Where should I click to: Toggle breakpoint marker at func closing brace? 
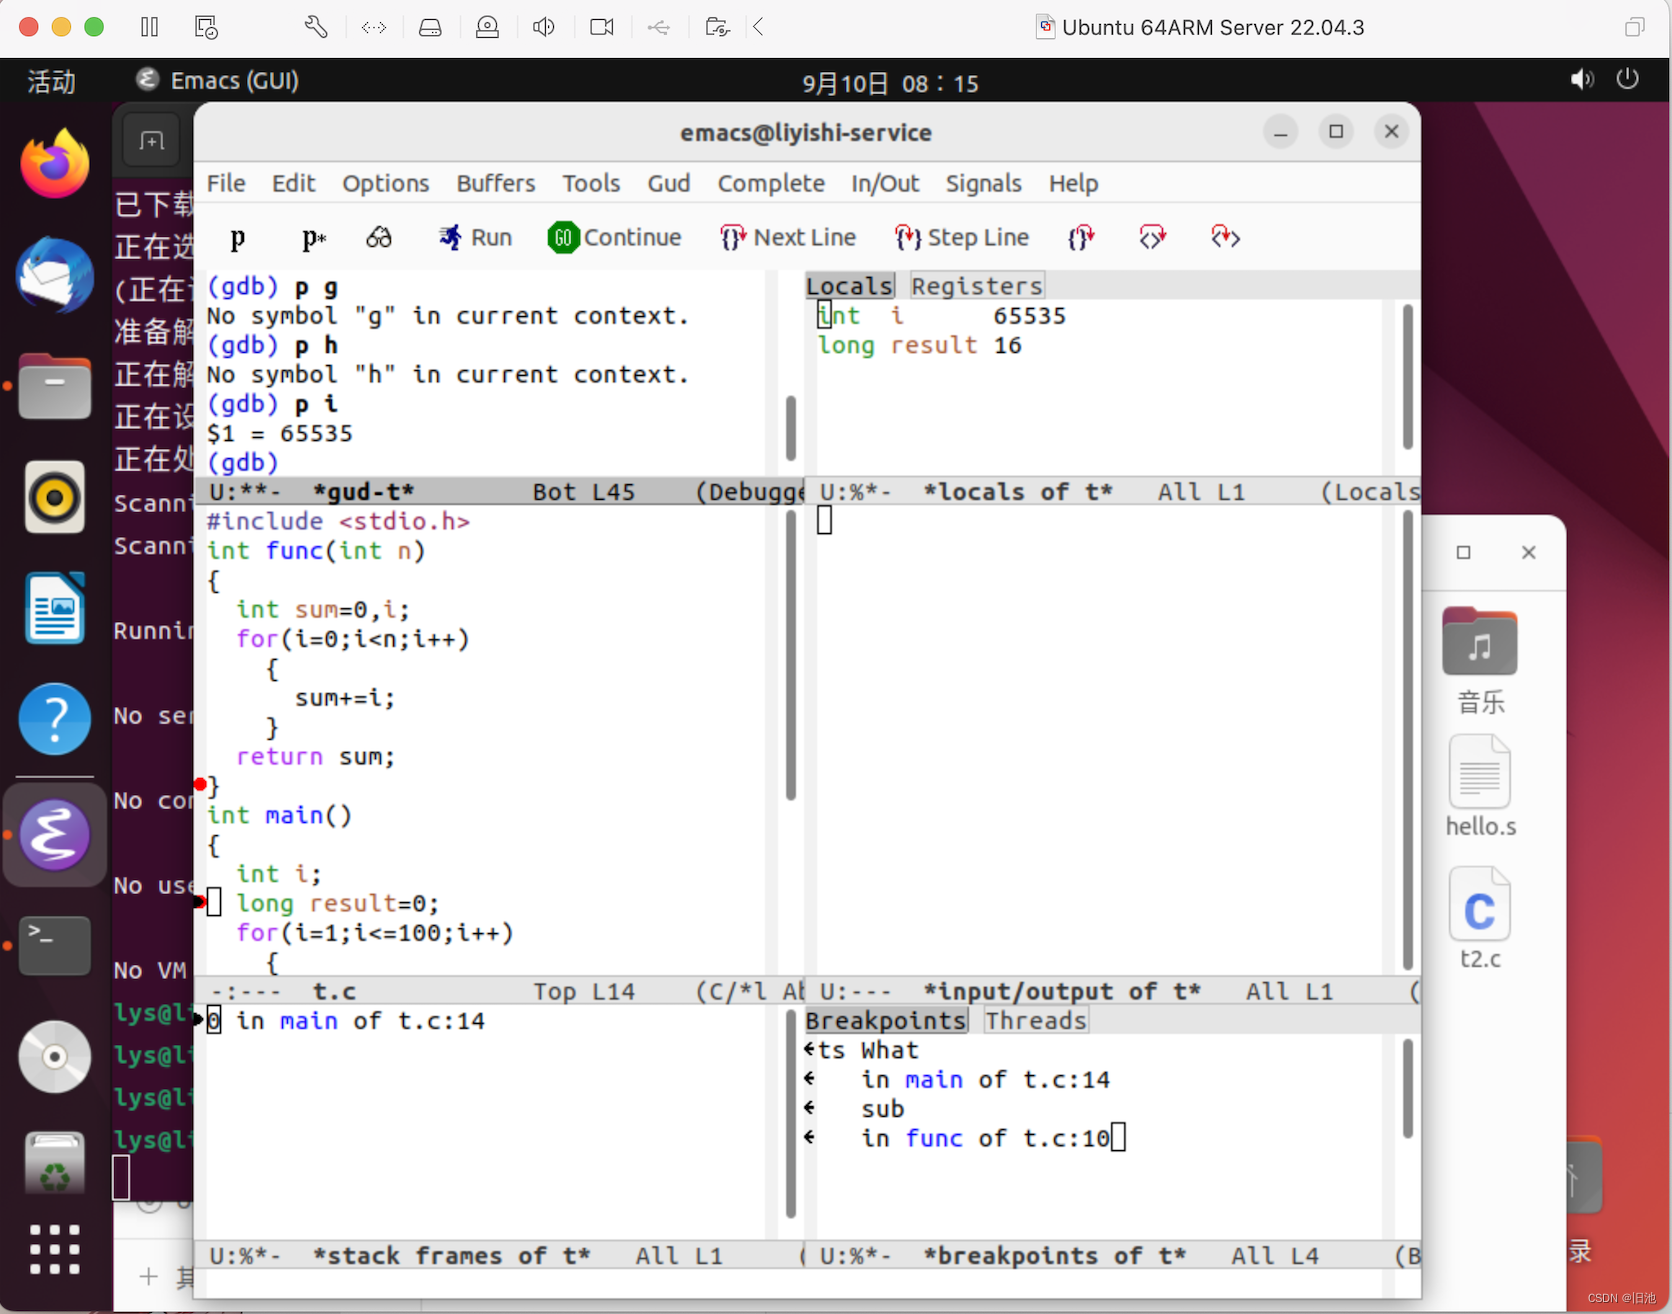pyautogui.click(x=200, y=785)
